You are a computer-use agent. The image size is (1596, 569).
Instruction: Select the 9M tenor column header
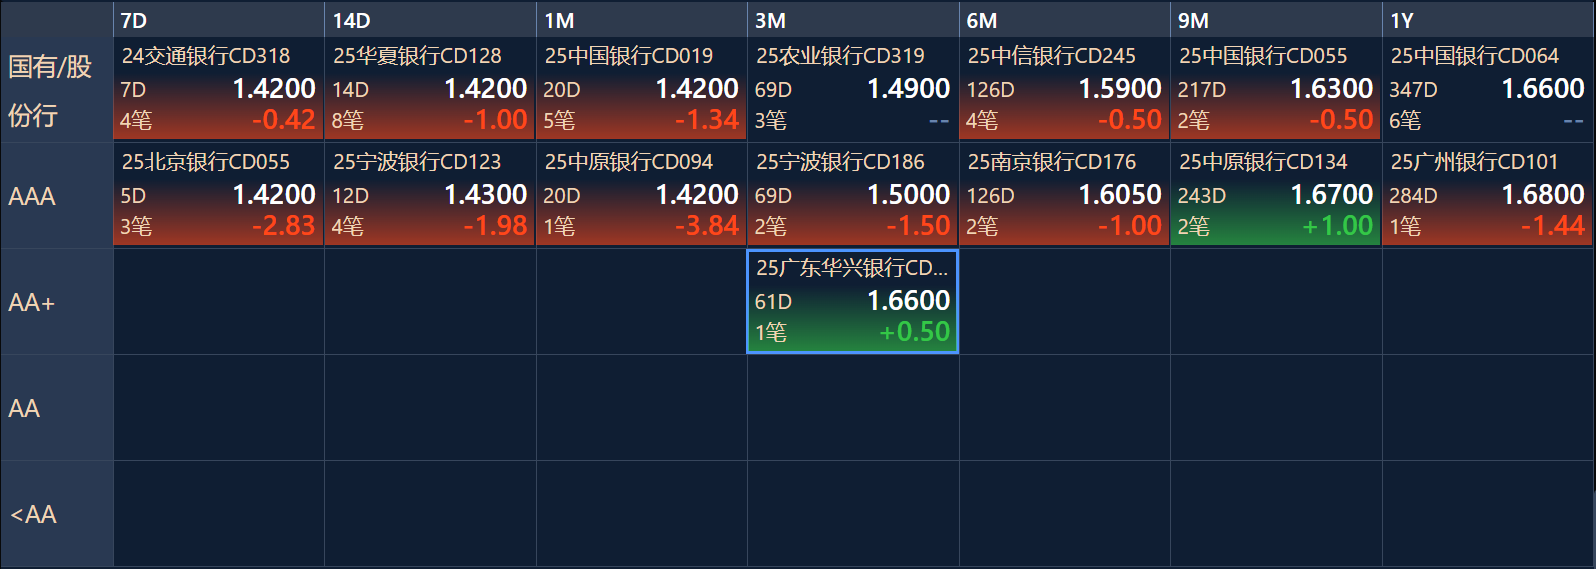pyautogui.click(x=1276, y=20)
